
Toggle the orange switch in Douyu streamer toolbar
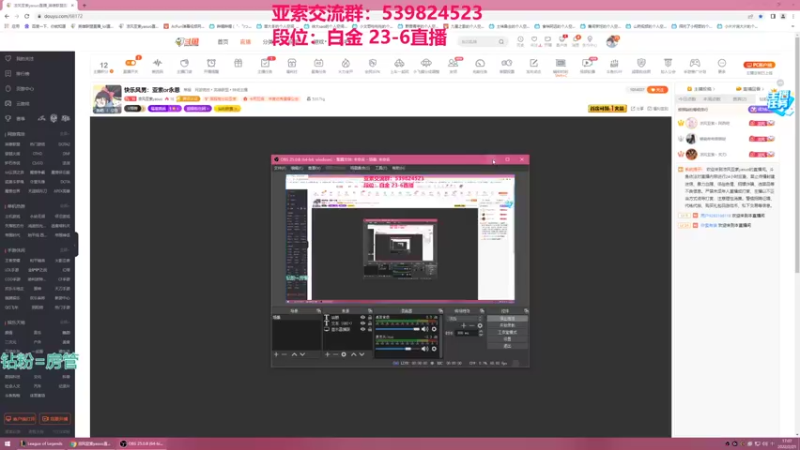coord(131,63)
